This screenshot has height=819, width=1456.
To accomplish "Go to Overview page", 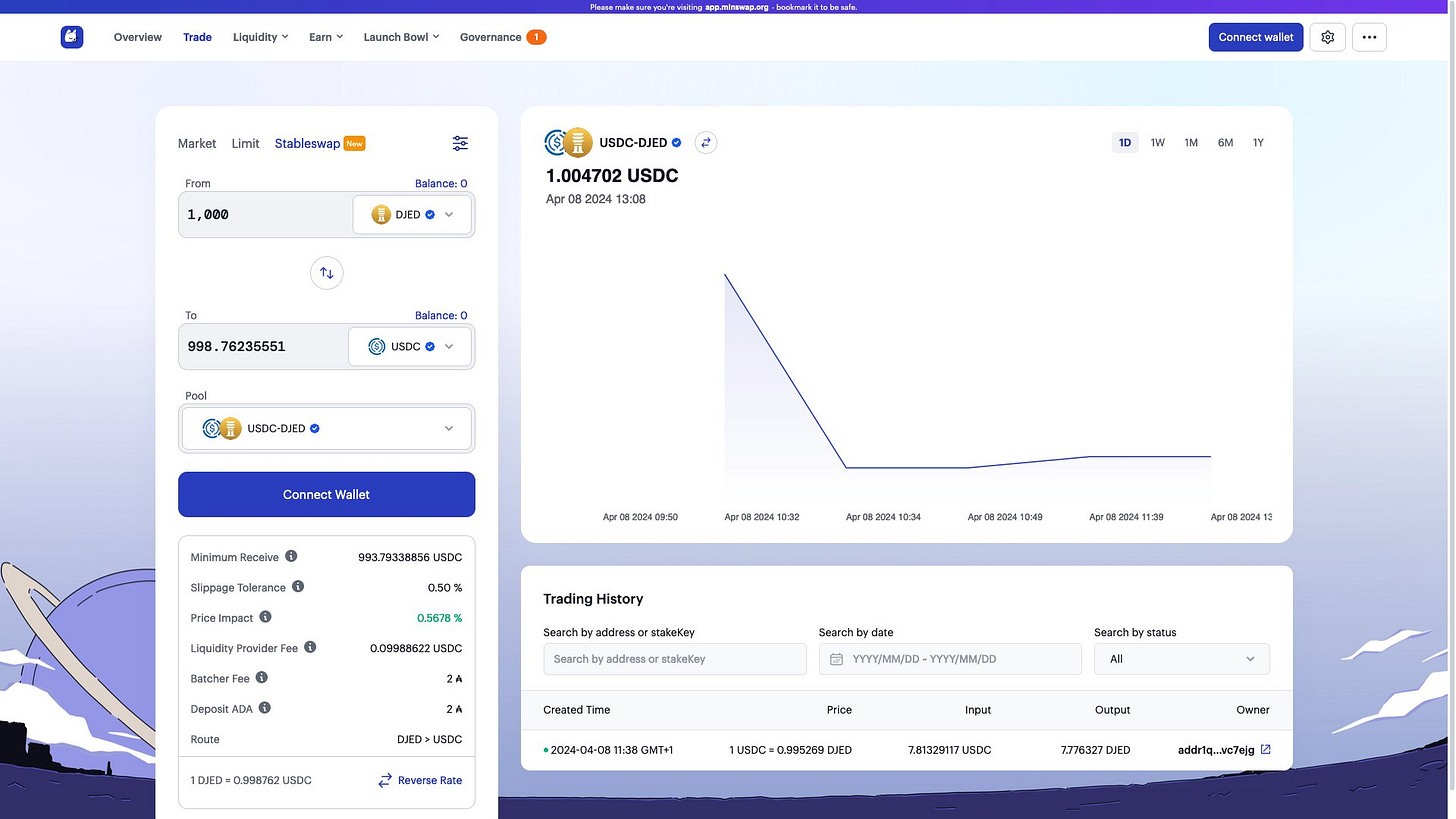I will click(x=138, y=37).
